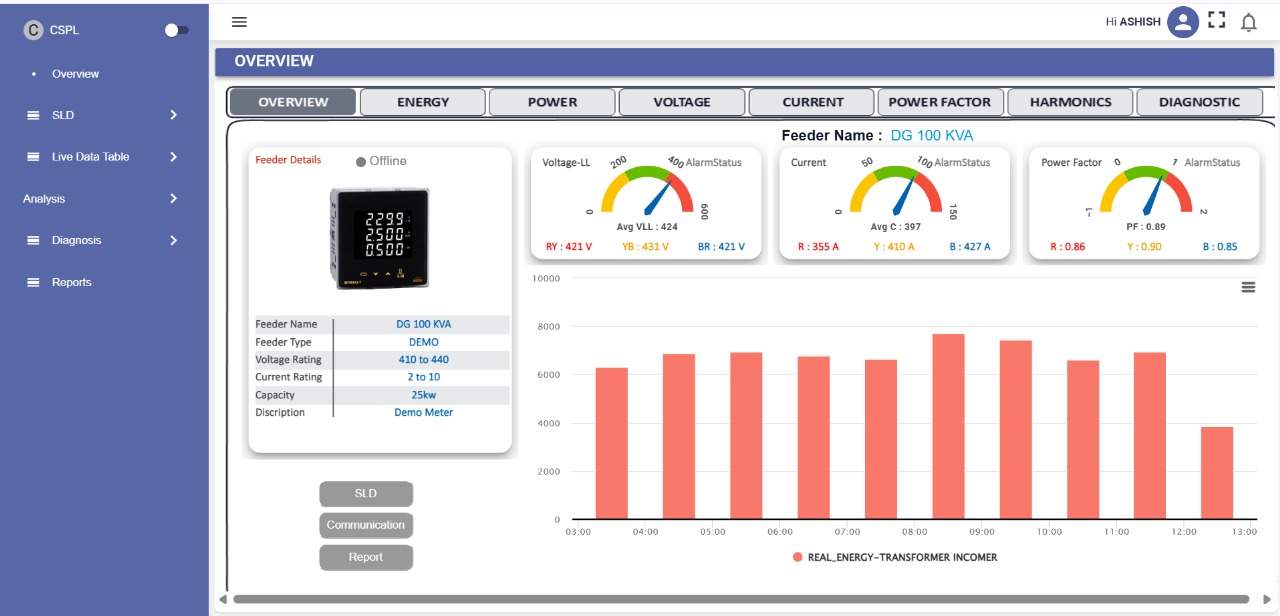Switch to the ENERGY tab
Image resolution: width=1280 pixels, height=616 pixels.
click(423, 101)
